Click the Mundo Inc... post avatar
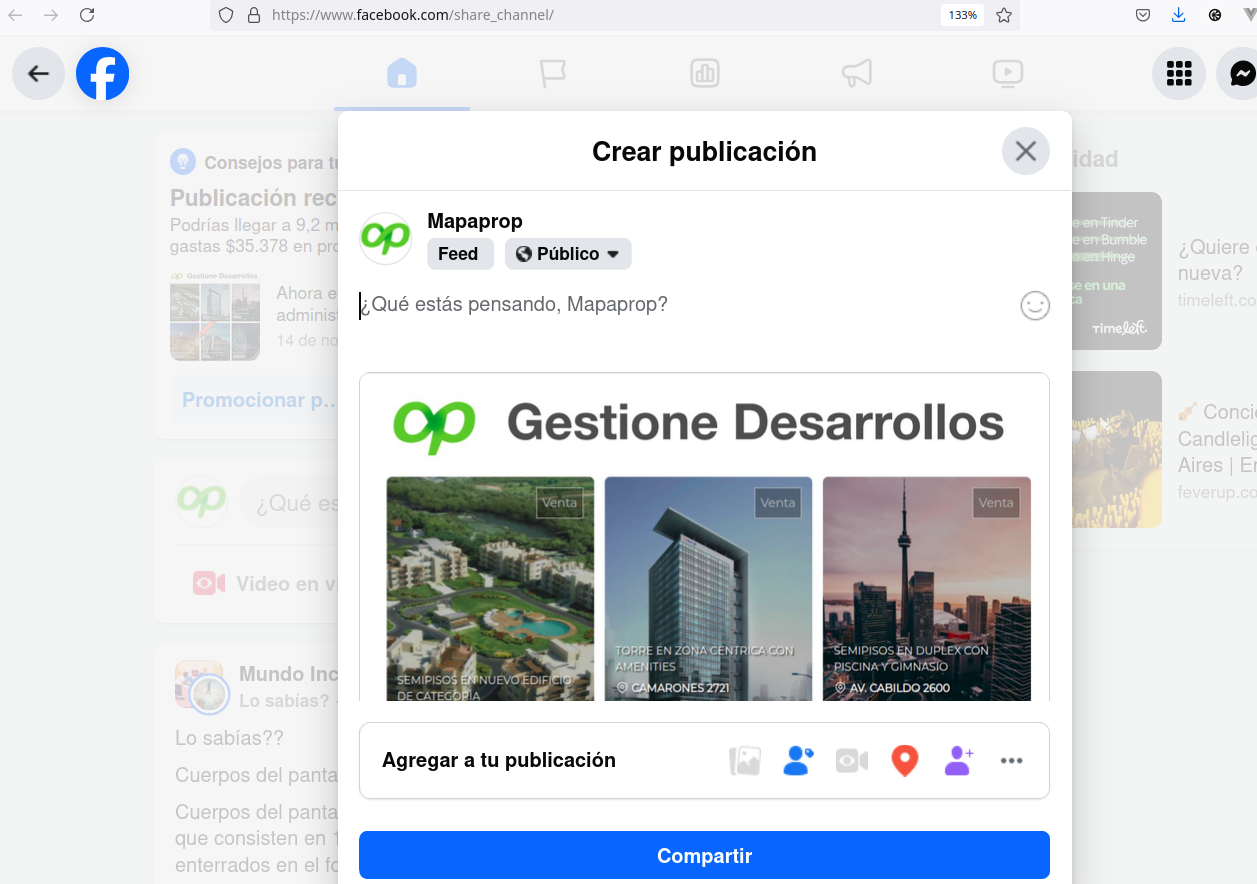Viewport: 1257px width, 884px height. [x=202, y=686]
